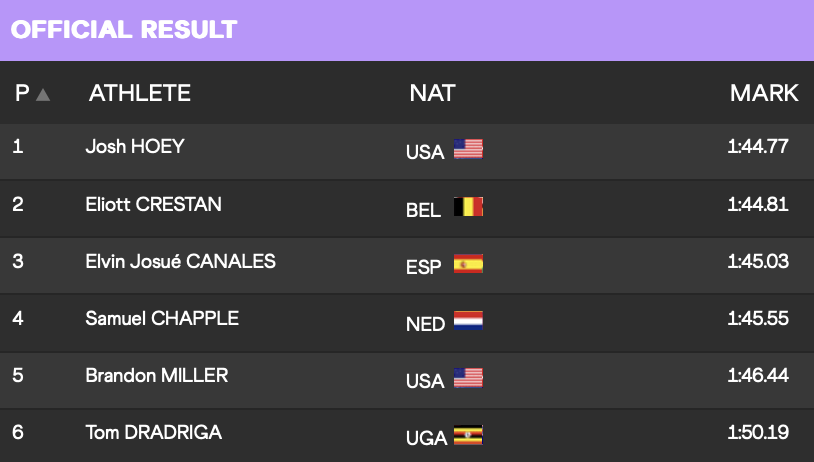Viewport: 814px width, 462px height.
Task: Click the Belgium flag icon
Action: coord(468,207)
